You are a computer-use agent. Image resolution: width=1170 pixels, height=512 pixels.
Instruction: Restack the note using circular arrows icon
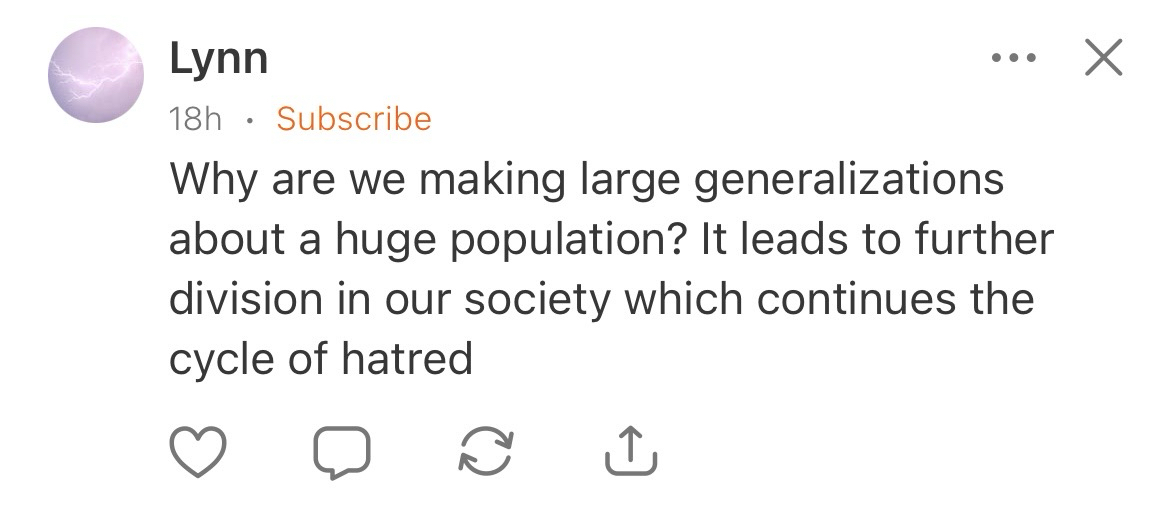pyautogui.click(x=486, y=452)
